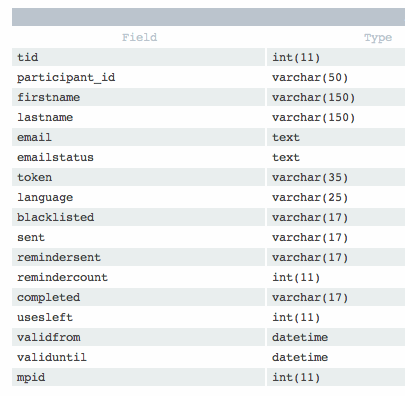Click the varchar(25) type cell

[336, 197]
